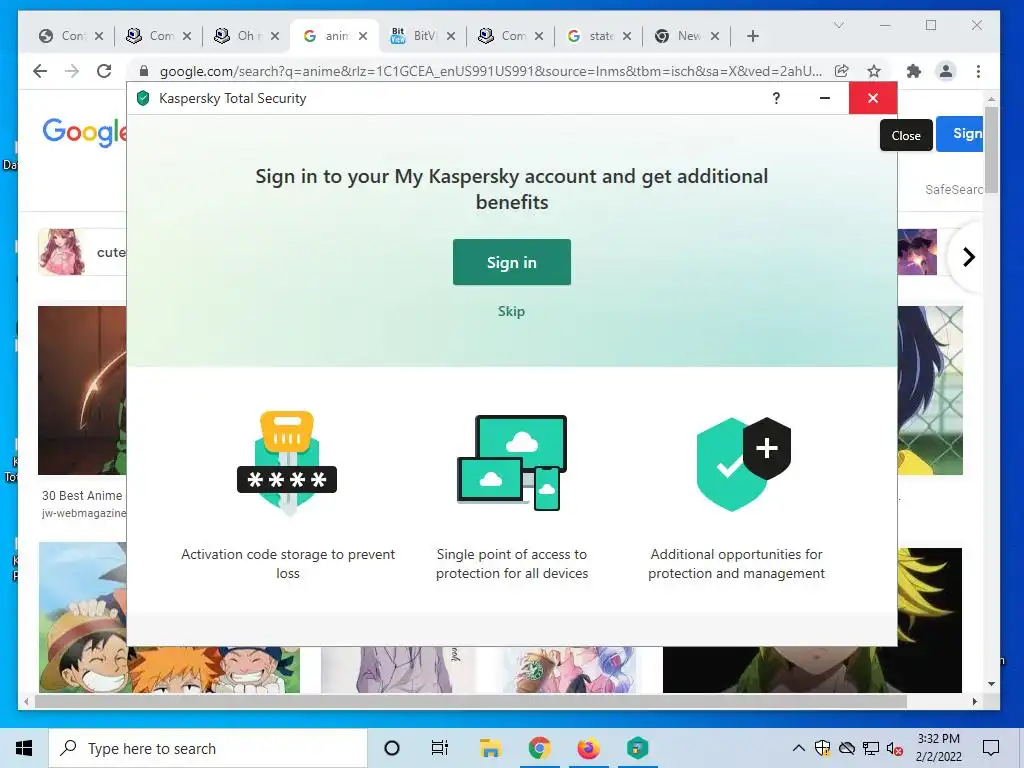1024x768 pixels.
Task: Click the blue Sign button on Google page
Action: (959, 134)
